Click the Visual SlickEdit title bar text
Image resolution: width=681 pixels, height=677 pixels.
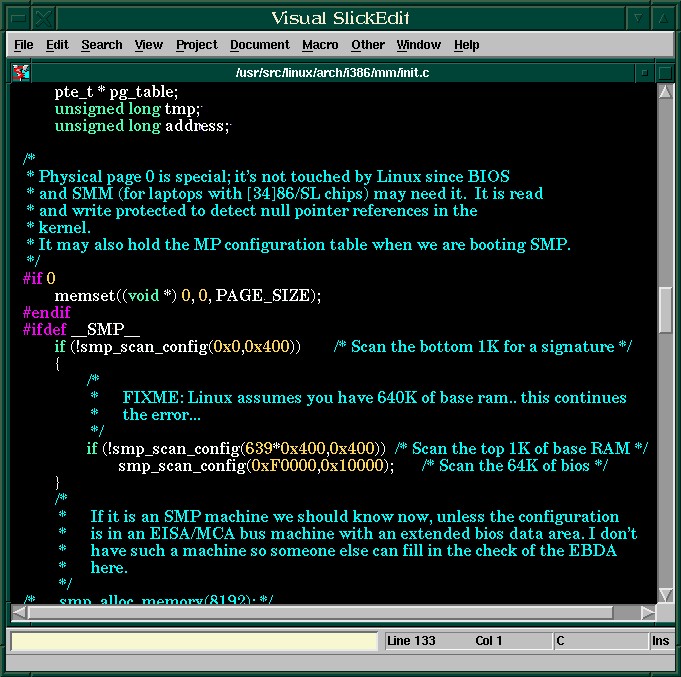coord(340,18)
